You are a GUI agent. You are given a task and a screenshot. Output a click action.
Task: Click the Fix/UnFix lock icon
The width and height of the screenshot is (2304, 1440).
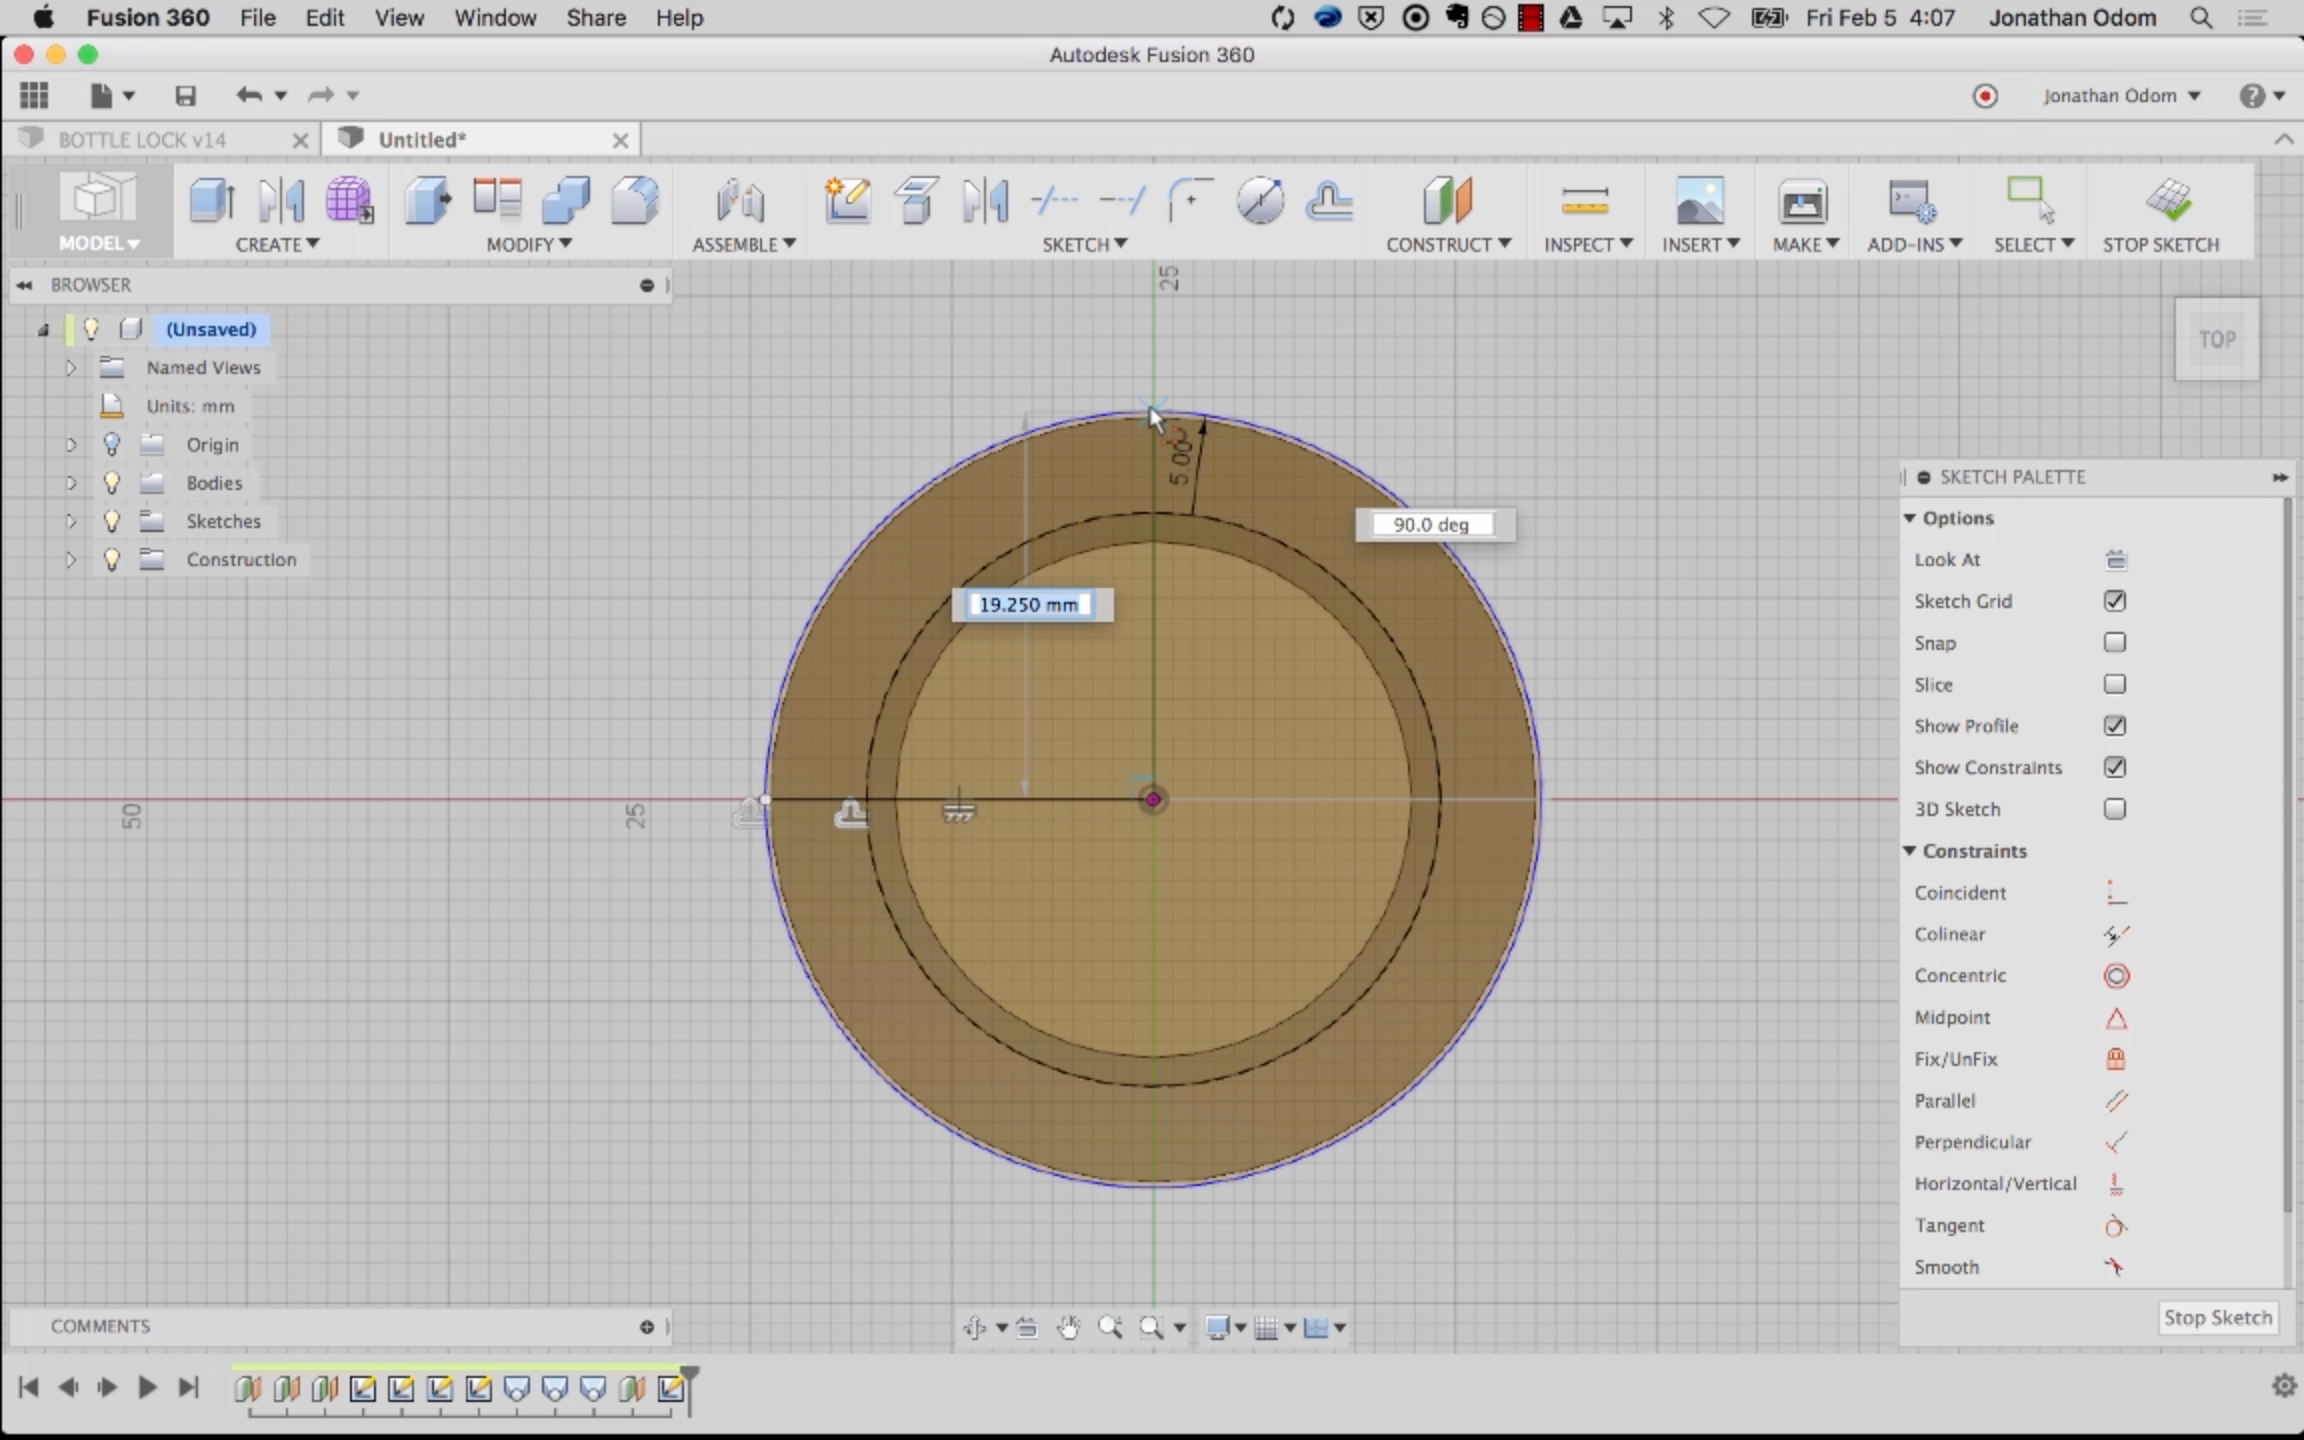(x=2116, y=1059)
